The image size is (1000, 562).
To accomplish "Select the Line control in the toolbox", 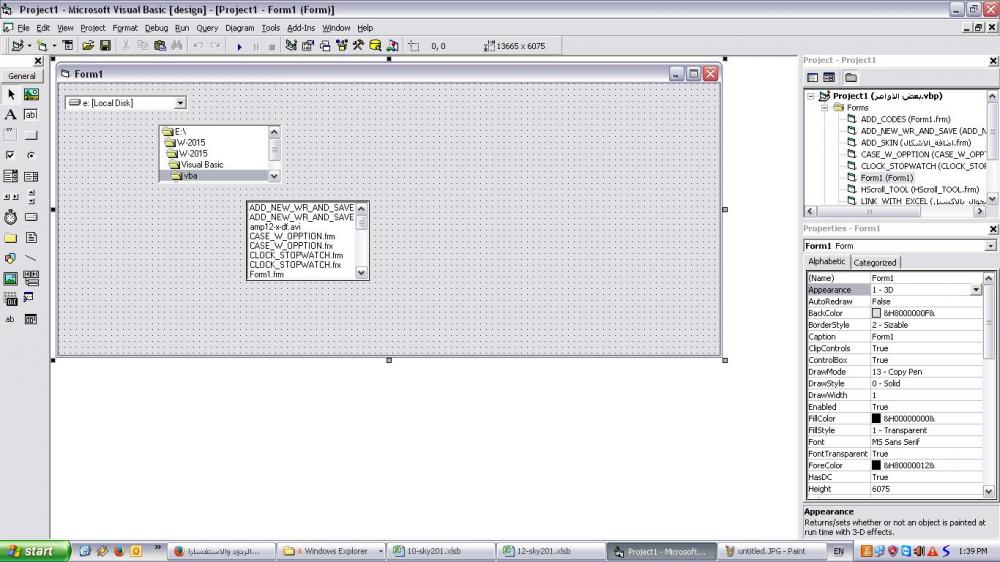I will pos(31,258).
